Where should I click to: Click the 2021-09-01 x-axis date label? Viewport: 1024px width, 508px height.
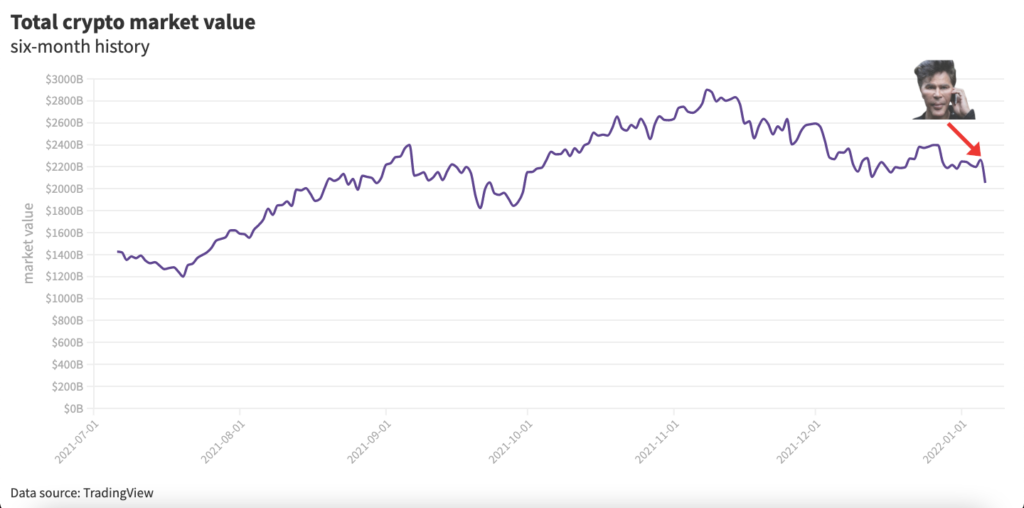(368, 441)
